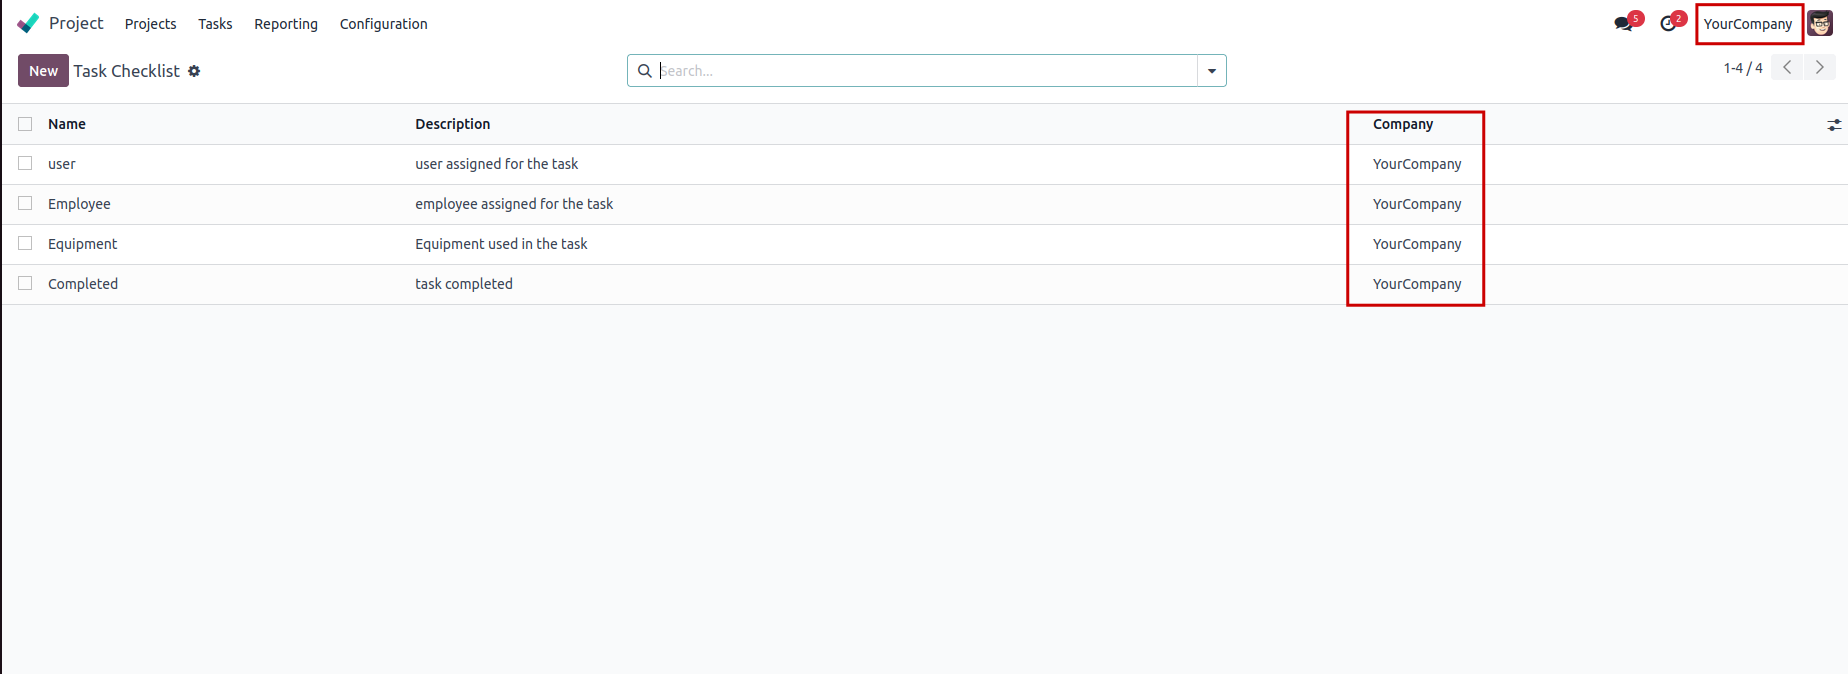Click the Task Checklist breadcrumb title
The image size is (1848, 674).
[127, 71]
